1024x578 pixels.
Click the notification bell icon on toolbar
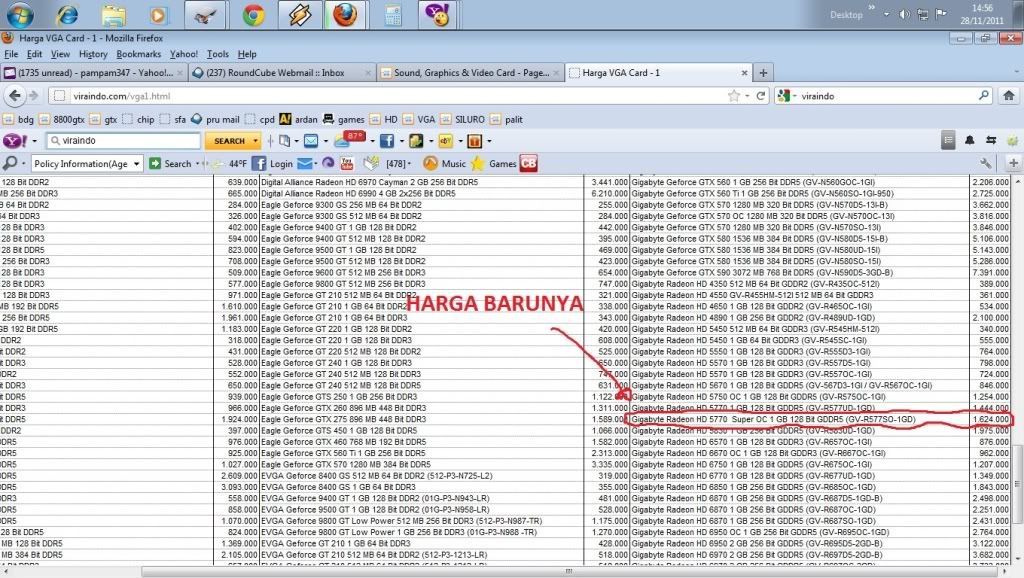tap(970, 140)
